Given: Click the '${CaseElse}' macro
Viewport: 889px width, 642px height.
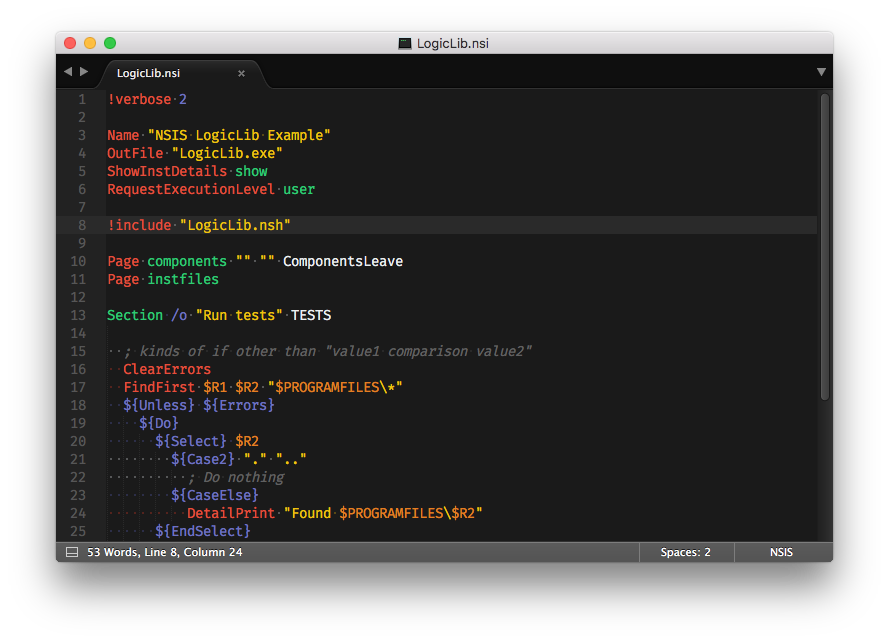Looking at the screenshot, I should 215,495.
